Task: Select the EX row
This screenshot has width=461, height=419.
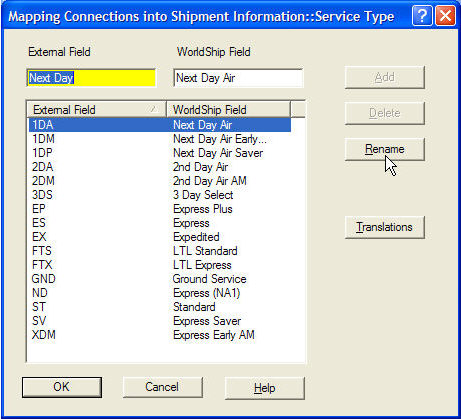Action: (160, 237)
